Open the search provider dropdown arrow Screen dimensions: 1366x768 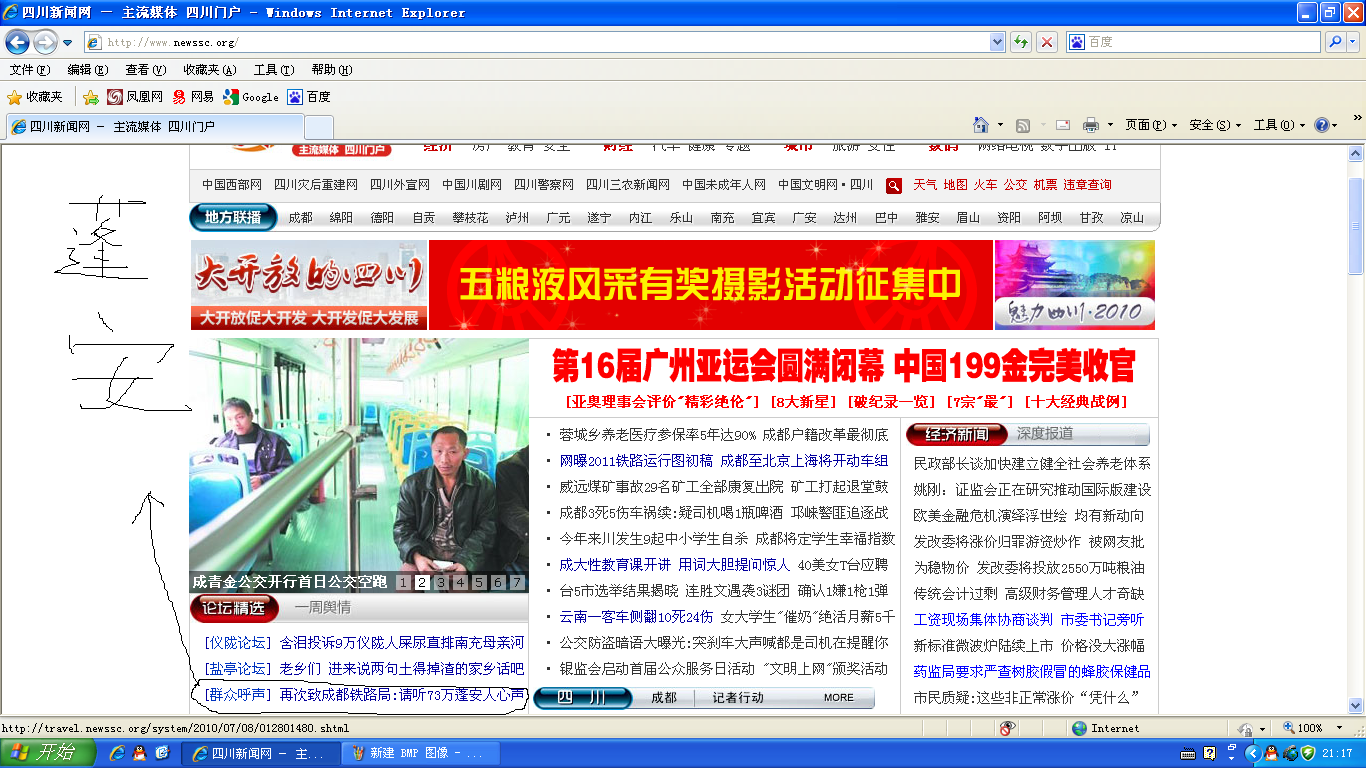pyautogui.click(x=1353, y=42)
